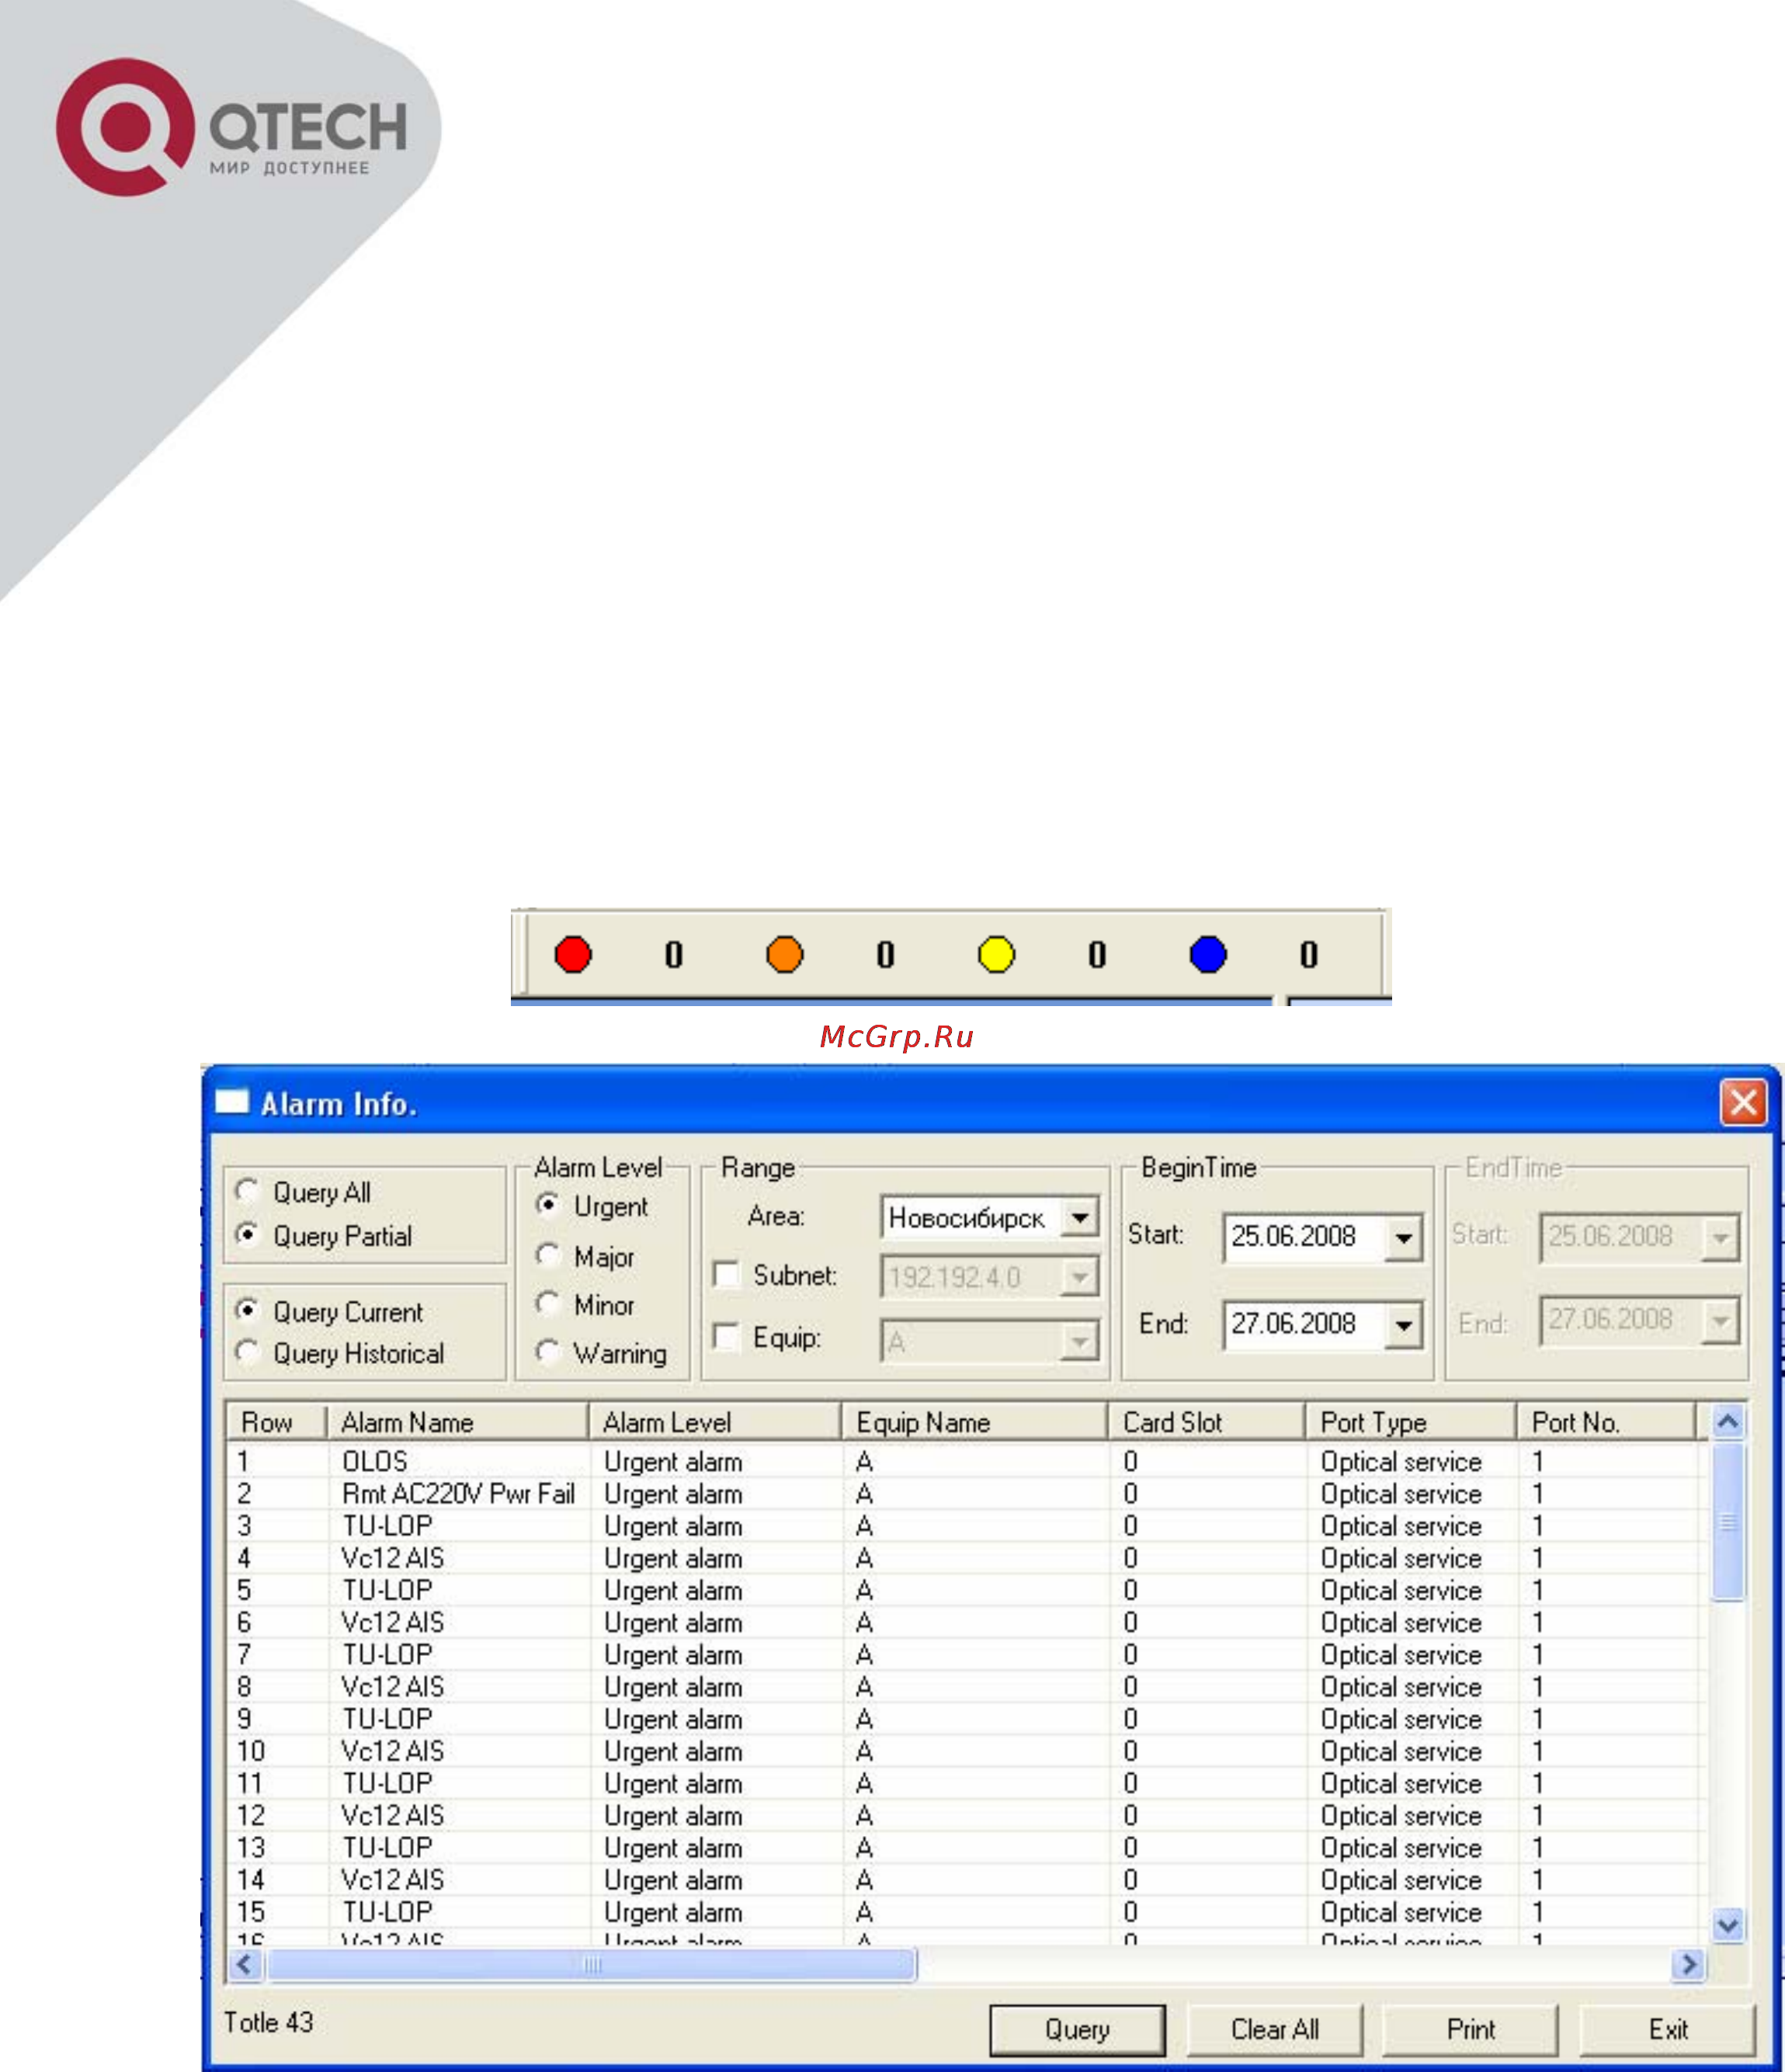Open the Subnet dropdown 192.192.4.0
Screen dimensions: 1785x2072
(x=1080, y=1277)
